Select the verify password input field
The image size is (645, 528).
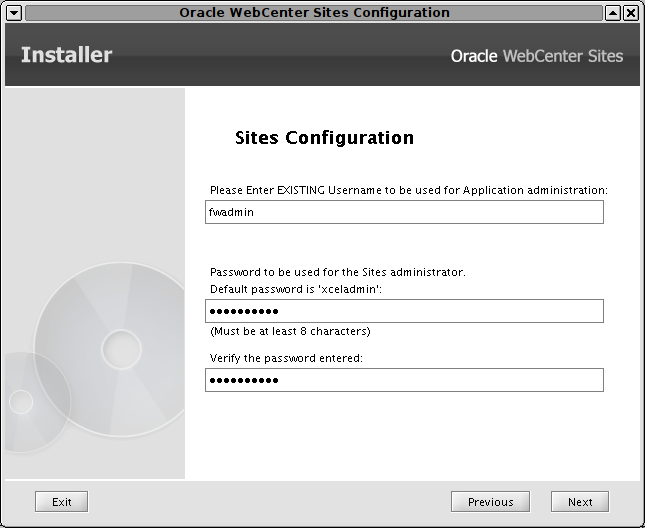tap(404, 380)
